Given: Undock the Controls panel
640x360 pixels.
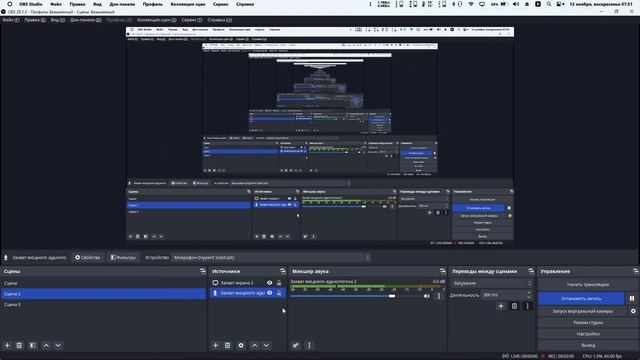Looking at the screenshot, I should pos(636,271).
